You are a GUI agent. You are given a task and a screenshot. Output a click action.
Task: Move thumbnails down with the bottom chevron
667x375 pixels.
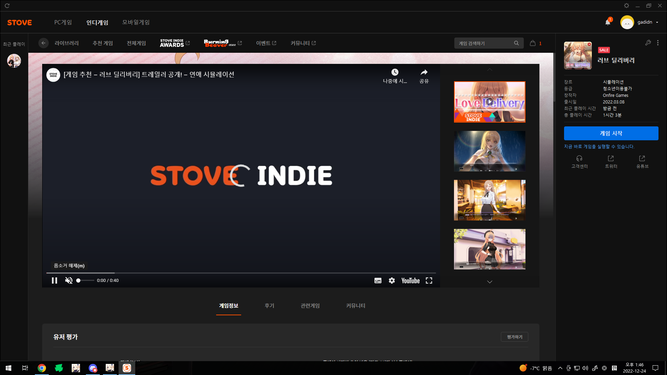tap(490, 282)
